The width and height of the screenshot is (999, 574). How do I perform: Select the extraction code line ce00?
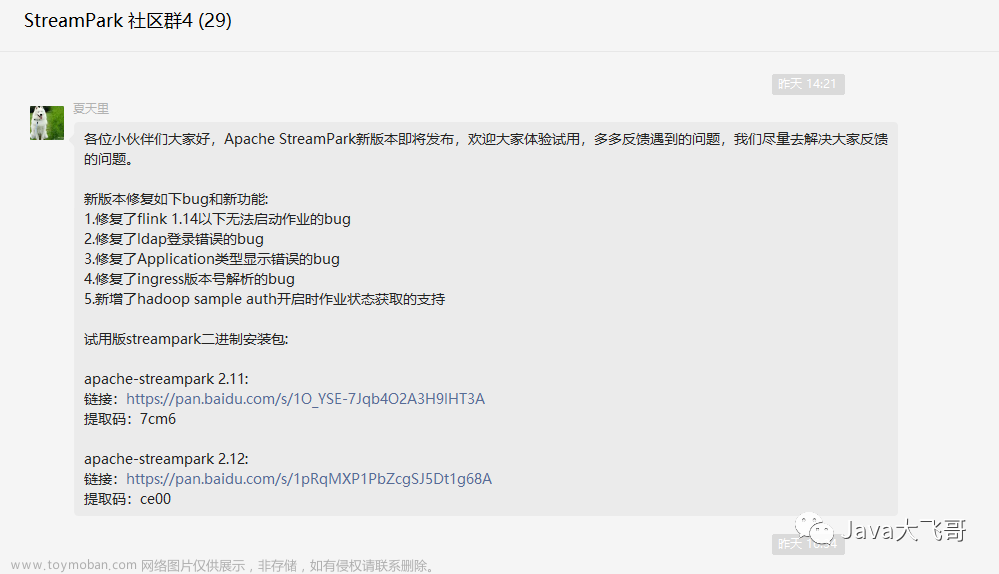[127, 499]
